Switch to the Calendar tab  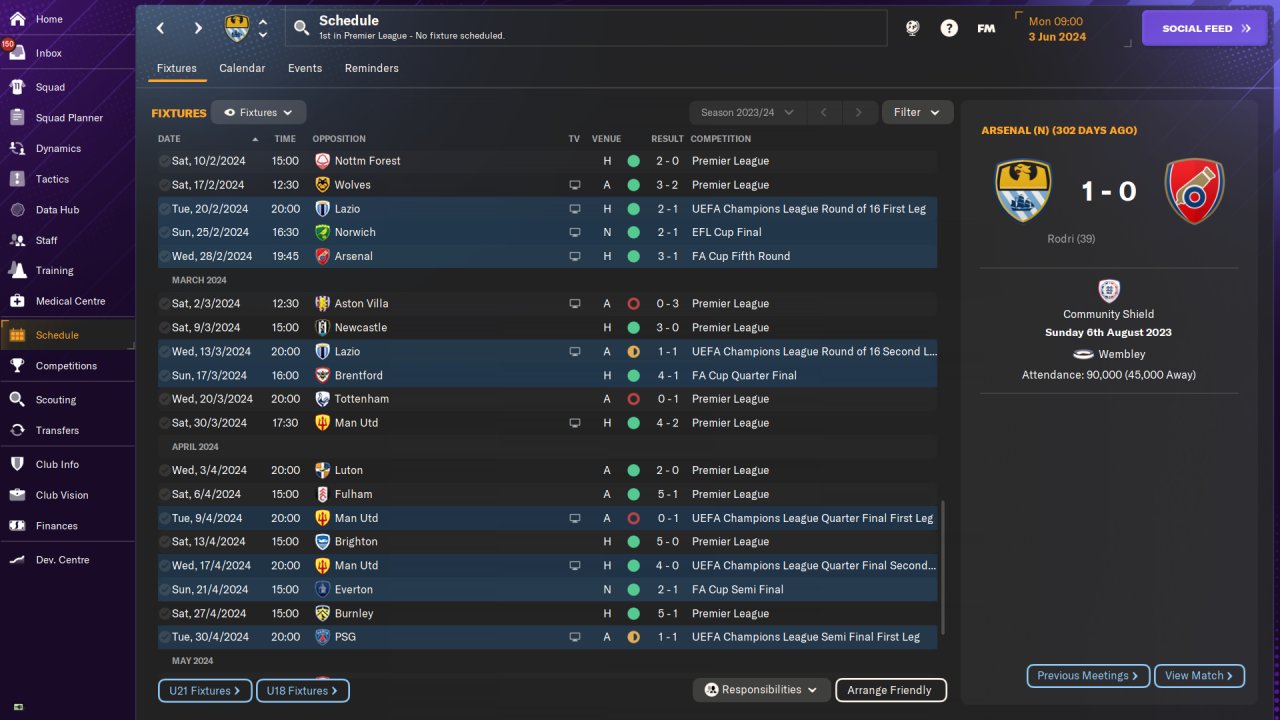coord(242,68)
